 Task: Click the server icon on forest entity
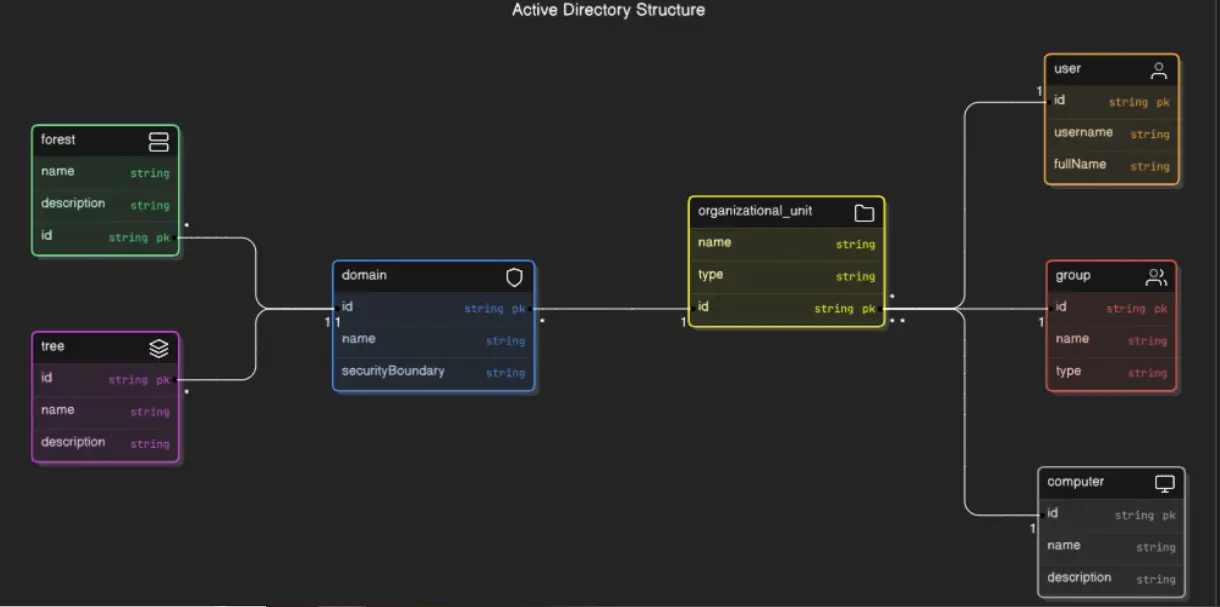point(158,141)
